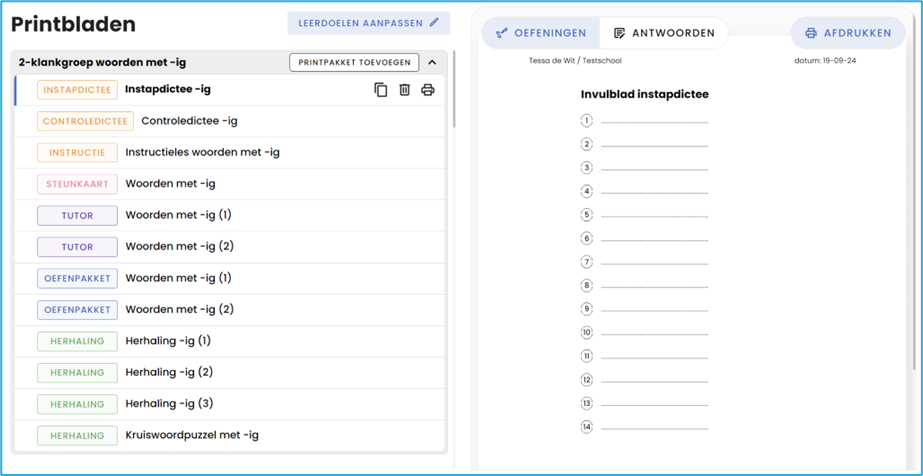
Task: Switch to the Oefeningen tab
Action: pos(542,33)
